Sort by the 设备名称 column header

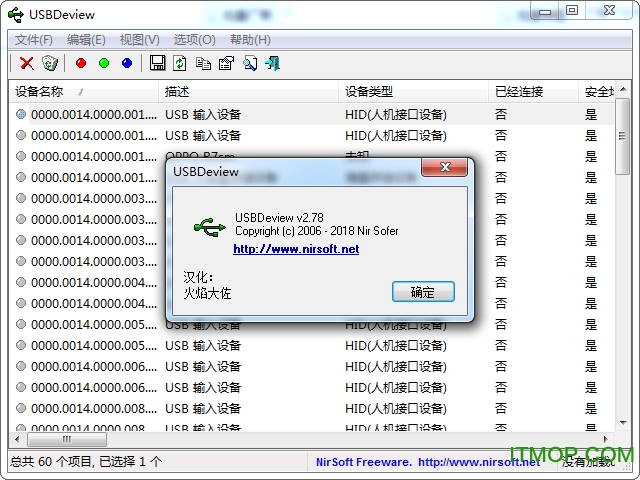[x=83, y=91]
